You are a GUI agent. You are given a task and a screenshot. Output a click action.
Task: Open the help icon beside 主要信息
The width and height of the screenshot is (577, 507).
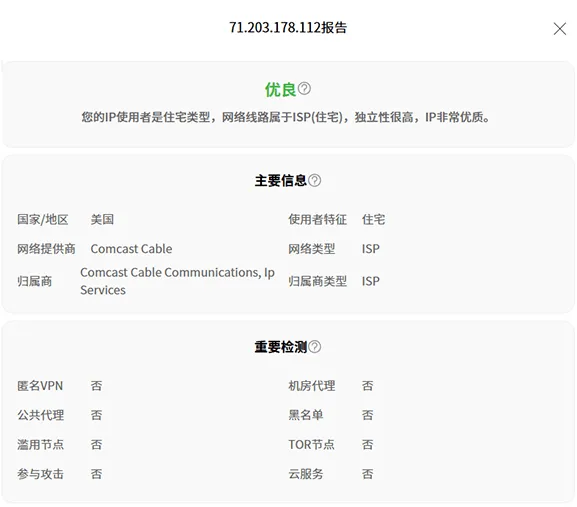pos(315,180)
